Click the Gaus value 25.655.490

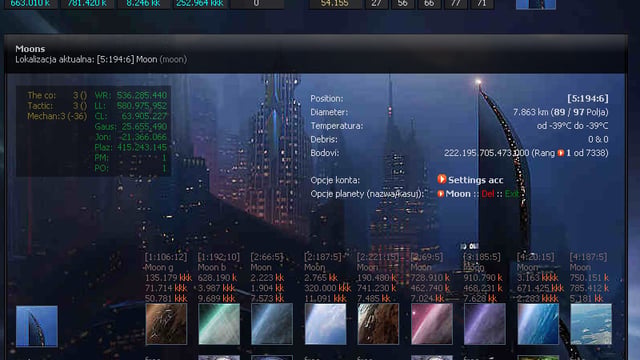click(144, 127)
